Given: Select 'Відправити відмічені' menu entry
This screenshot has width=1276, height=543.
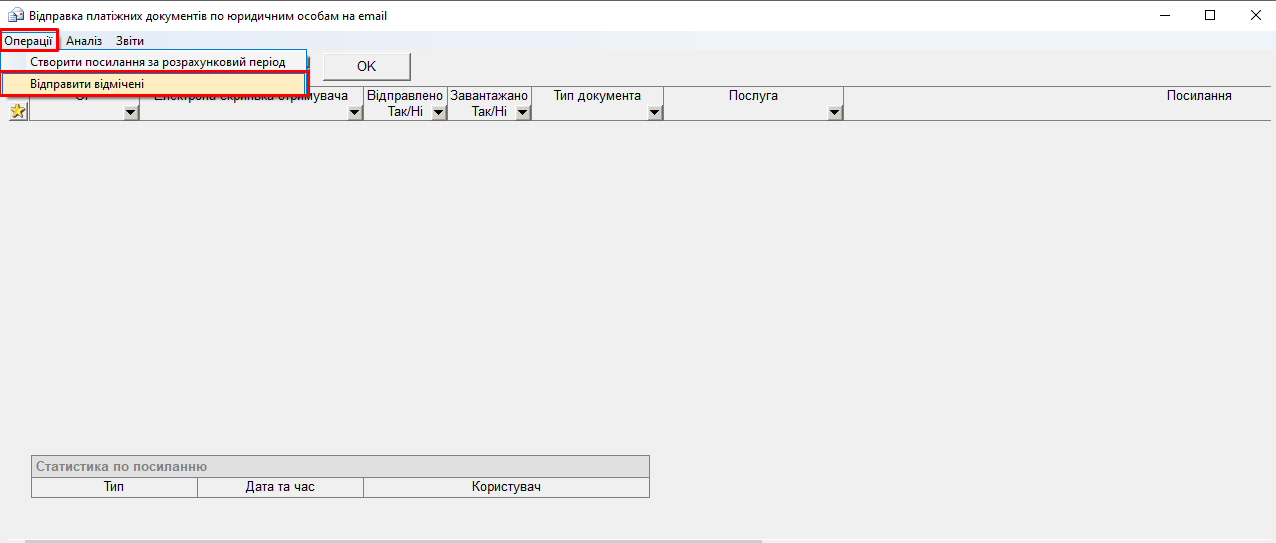Looking at the screenshot, I should 87,84.
